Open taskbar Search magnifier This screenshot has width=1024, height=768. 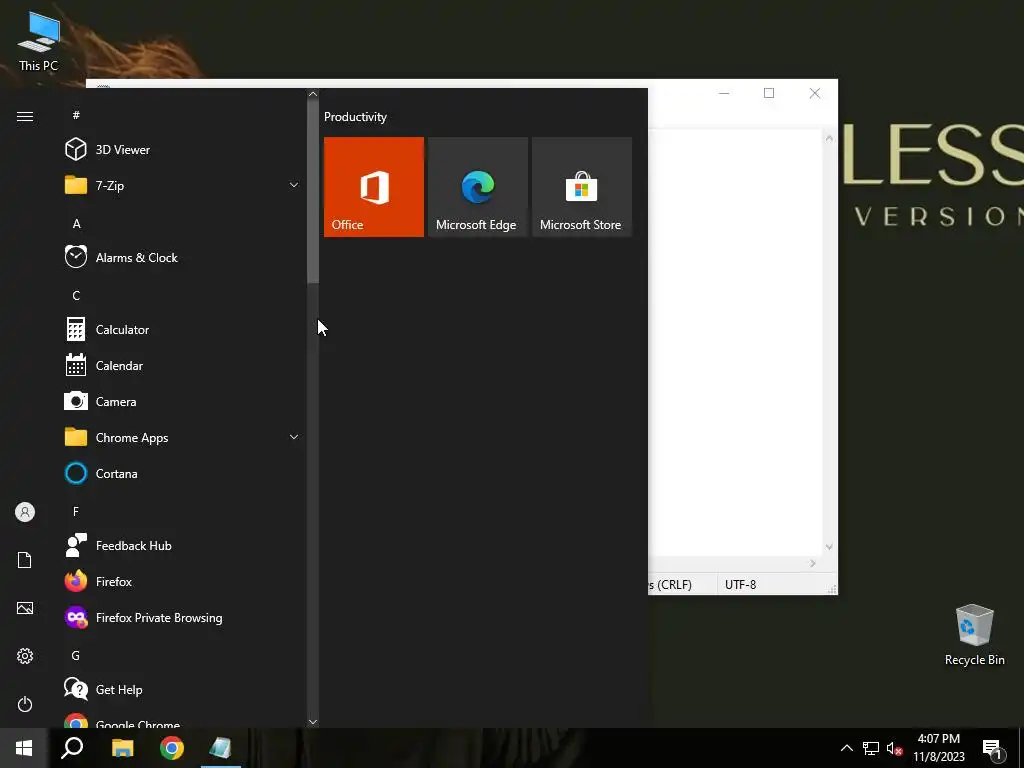72,748
